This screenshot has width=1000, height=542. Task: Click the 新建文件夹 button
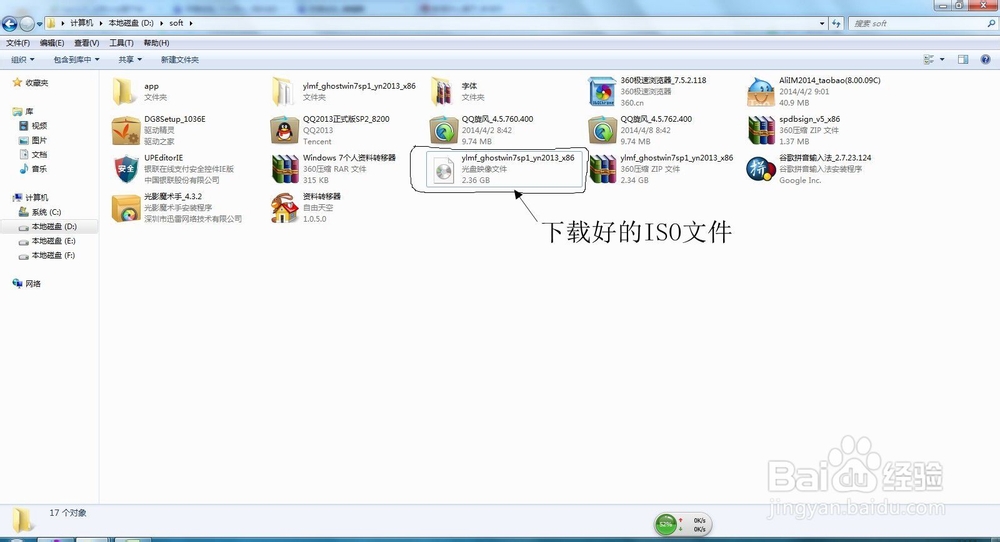180,59
